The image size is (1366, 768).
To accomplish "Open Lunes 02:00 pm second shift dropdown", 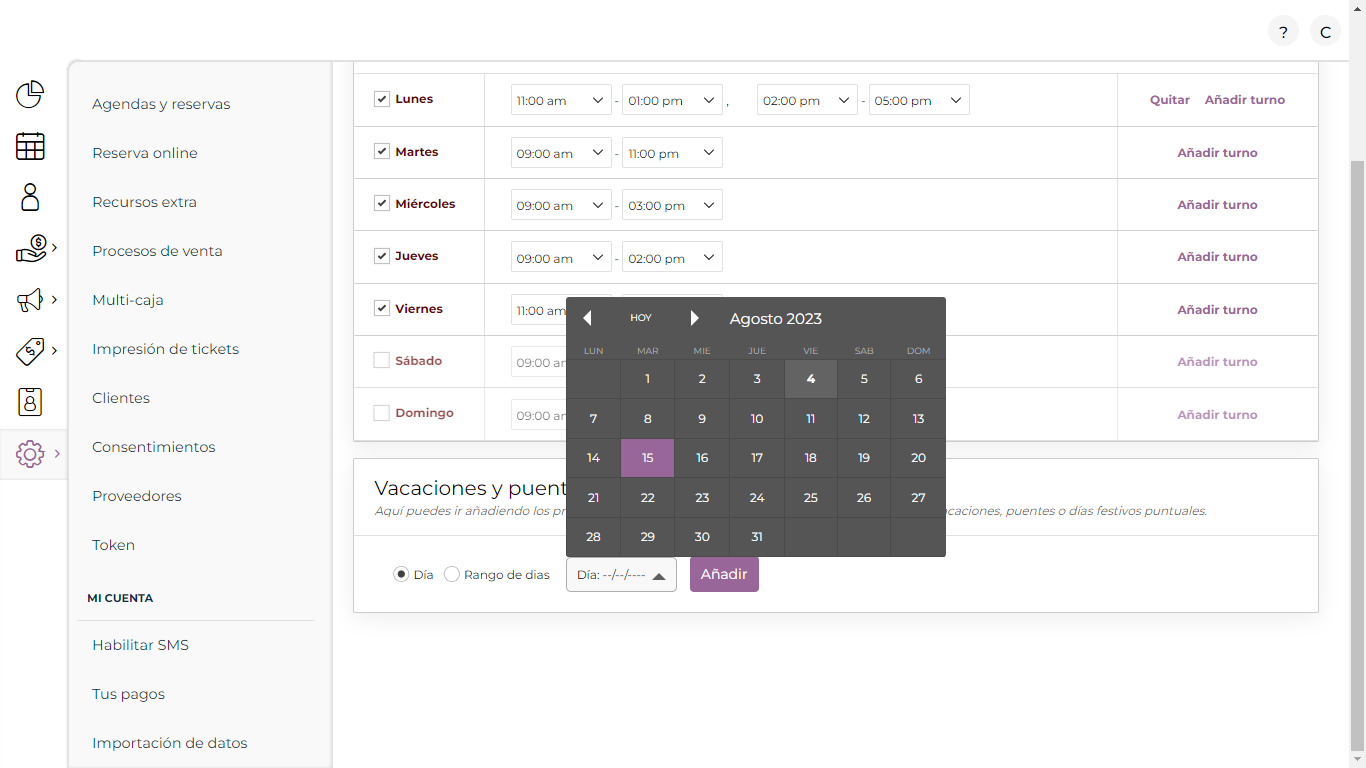I will [x=807, y=100].
